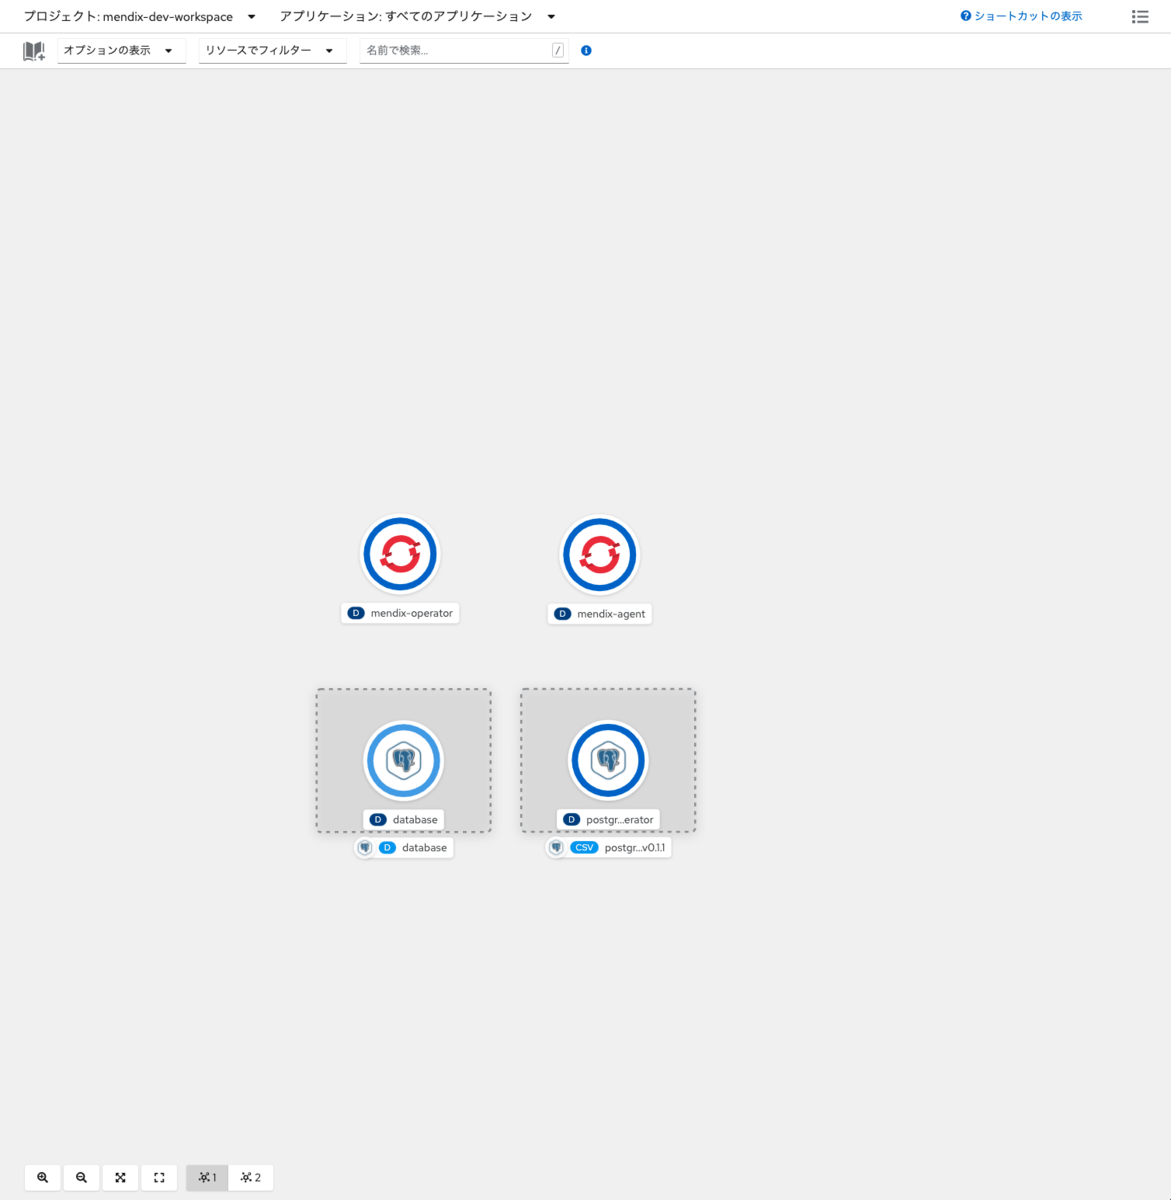Zoom in on the topology
Image resolution: width=1171 pixels, height=1200 pixels.
pyautogui.click(x=42, y=1178)
